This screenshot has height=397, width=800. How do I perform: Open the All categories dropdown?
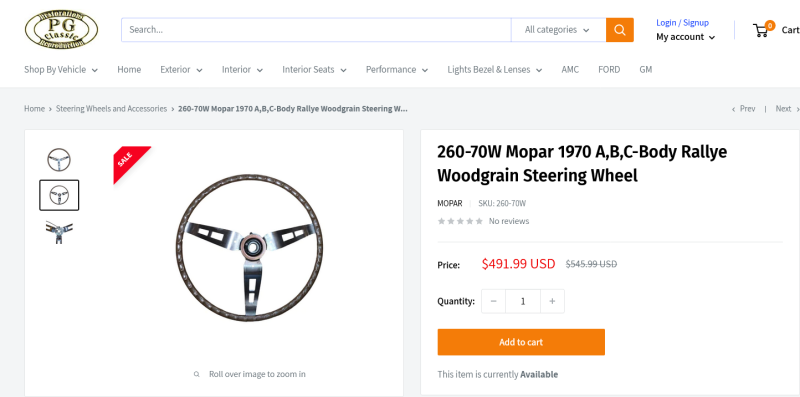click(x=558, y=30)
